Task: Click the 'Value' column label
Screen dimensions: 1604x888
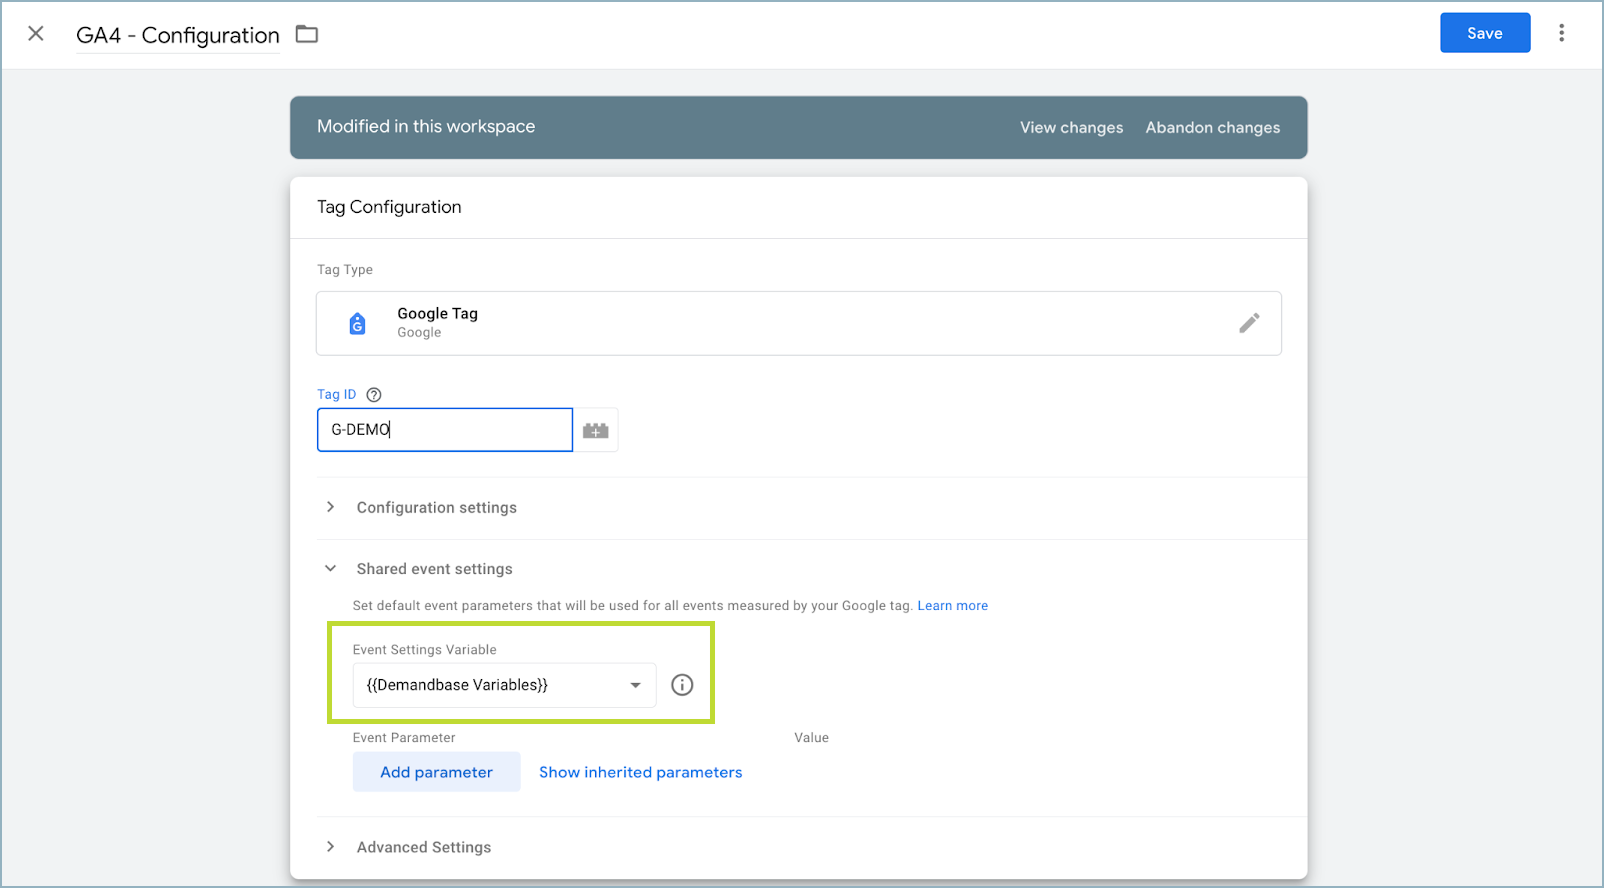Action: (x=811, y=738)
